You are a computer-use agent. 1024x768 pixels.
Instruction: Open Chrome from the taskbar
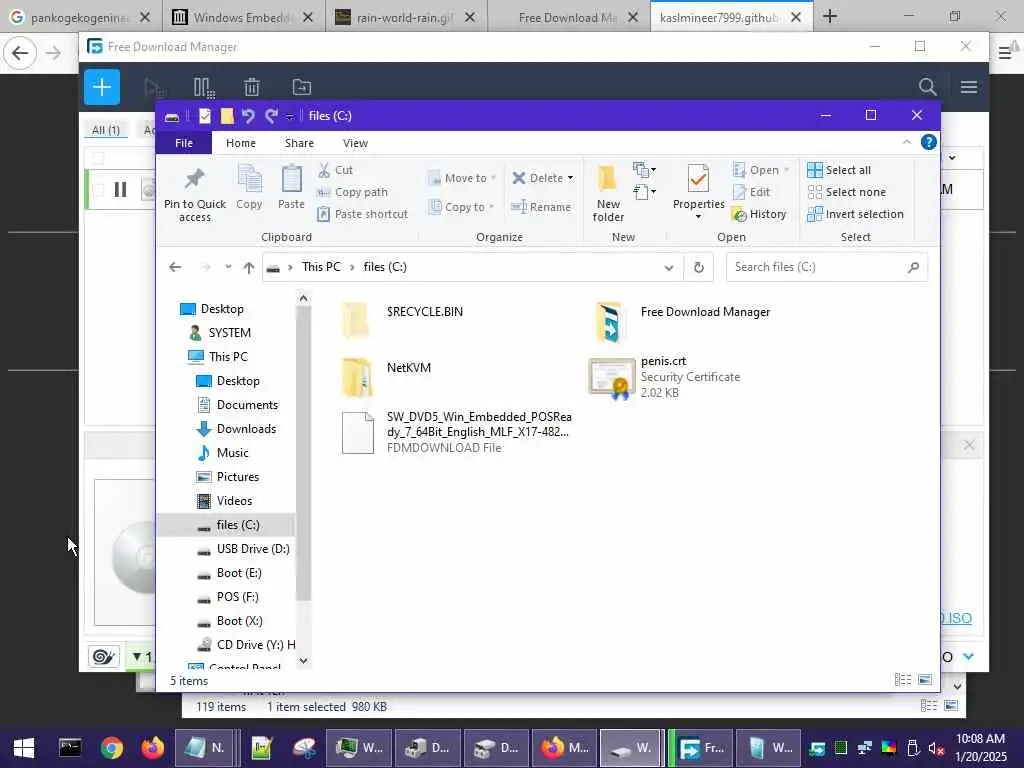(x=112, y=748)
